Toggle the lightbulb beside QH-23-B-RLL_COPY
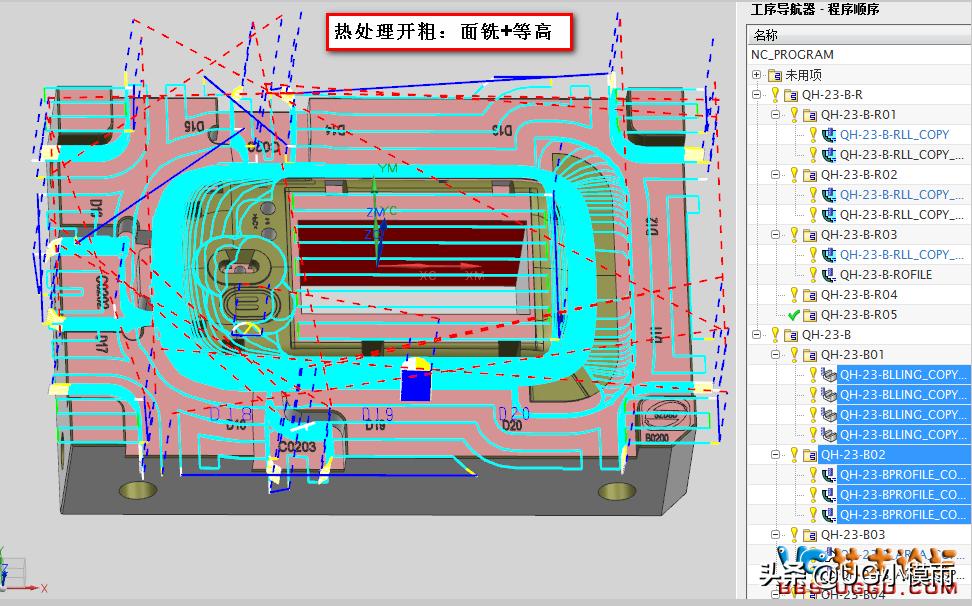The image size is (972, 606). coord(812,134)
